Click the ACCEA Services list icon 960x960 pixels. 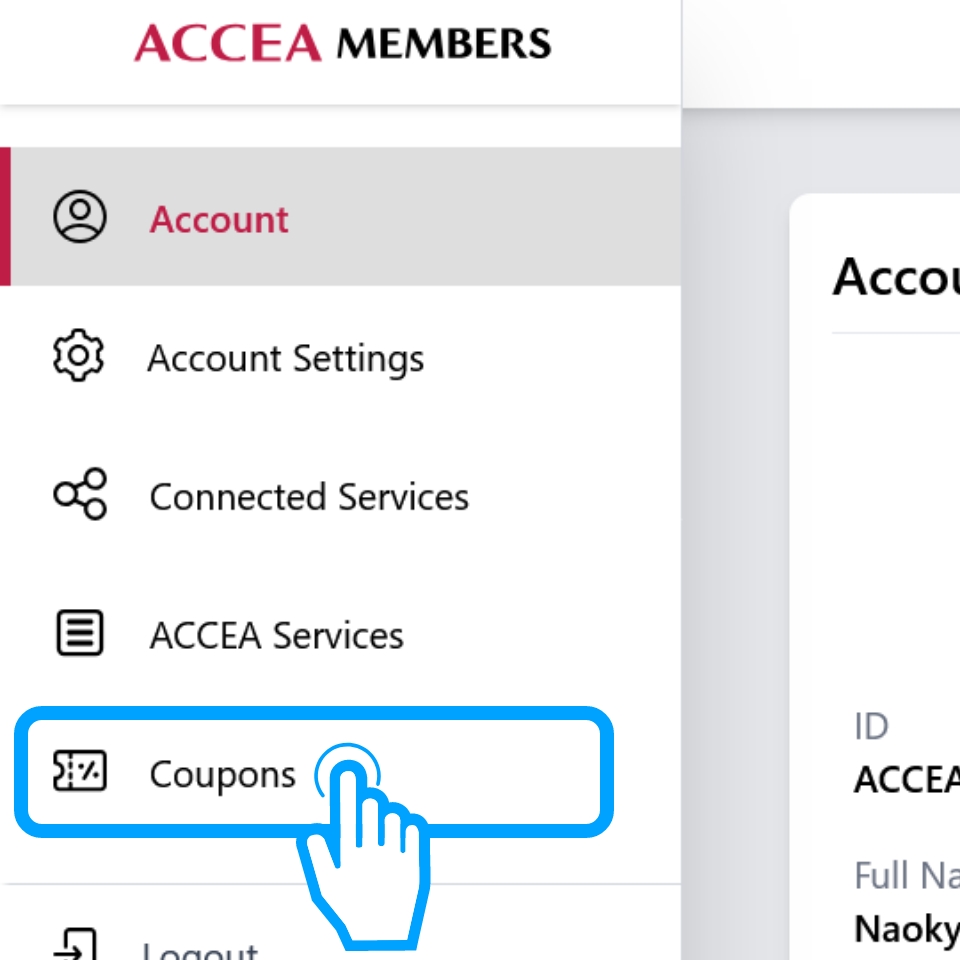tap(79, 634)
